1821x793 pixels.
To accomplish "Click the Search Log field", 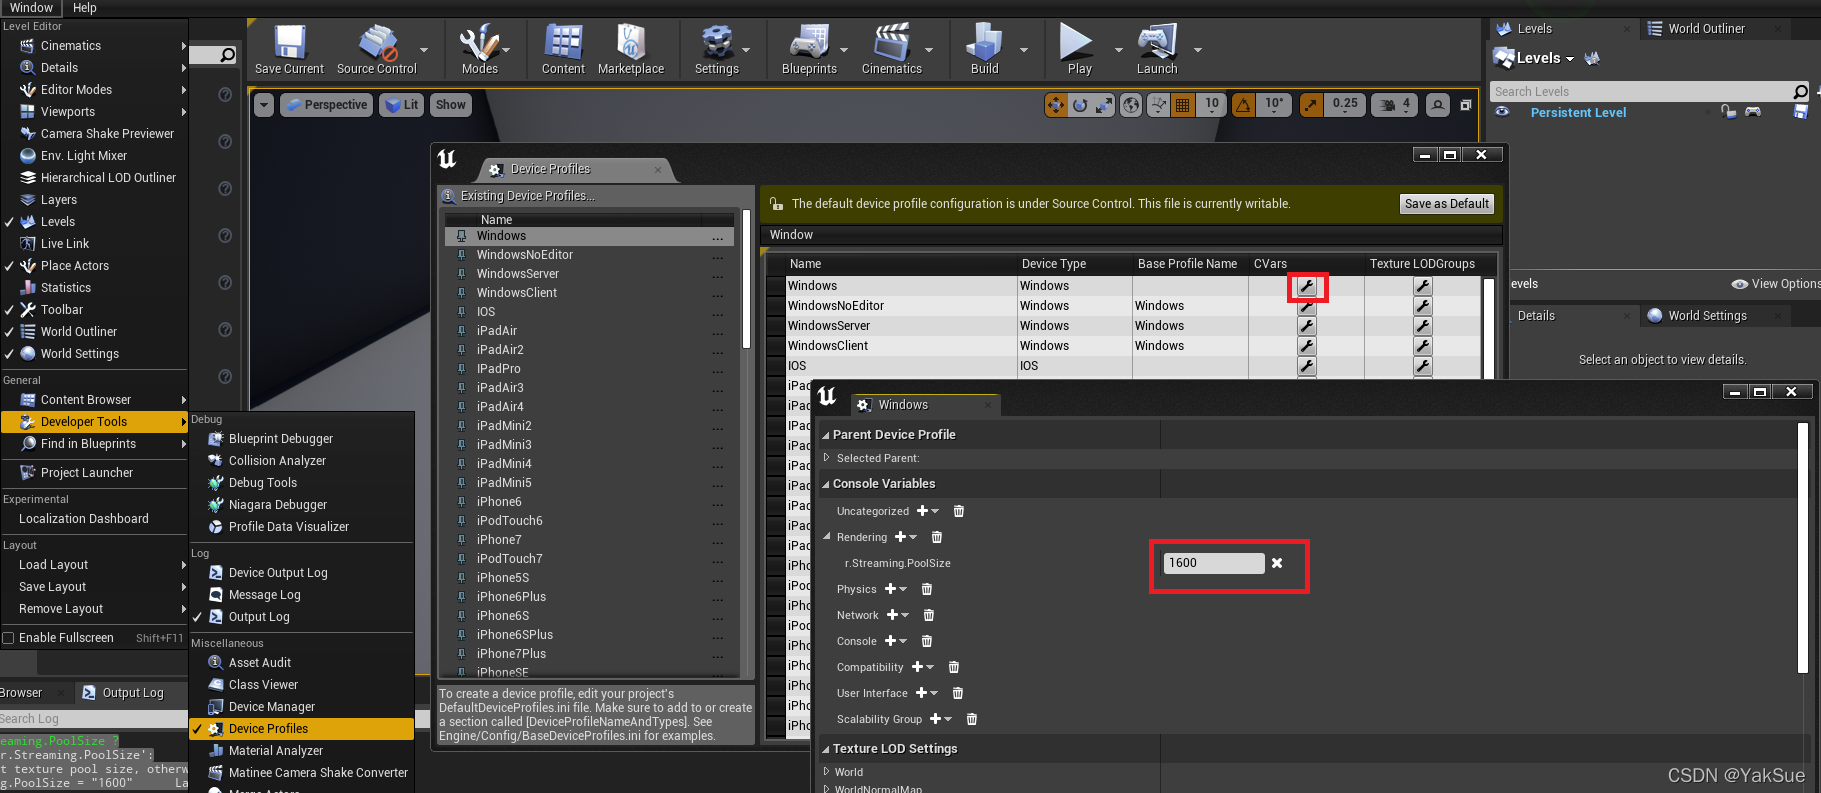I will point(94,719).
